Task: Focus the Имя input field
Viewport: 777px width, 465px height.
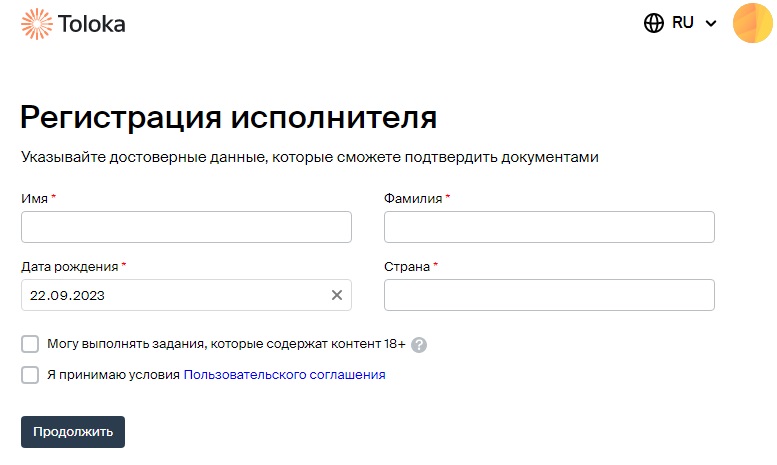Action: coord(186,227)
